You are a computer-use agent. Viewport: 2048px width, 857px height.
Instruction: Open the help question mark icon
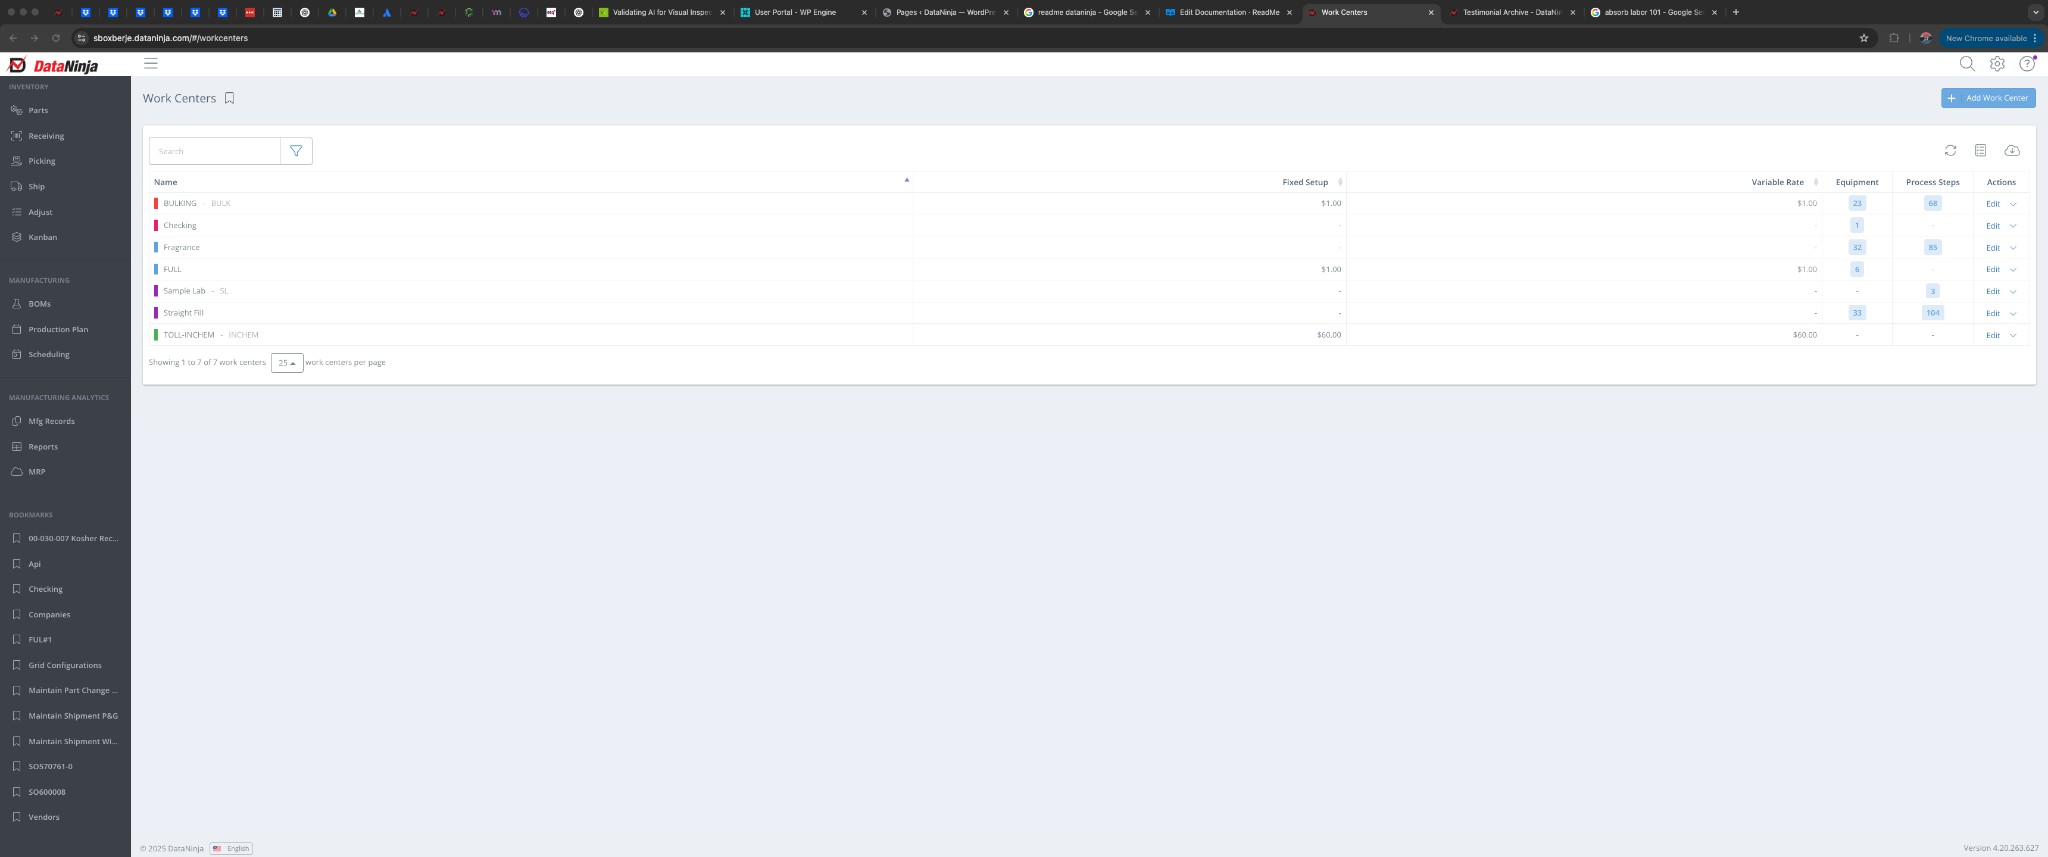tap(2027, 63)
